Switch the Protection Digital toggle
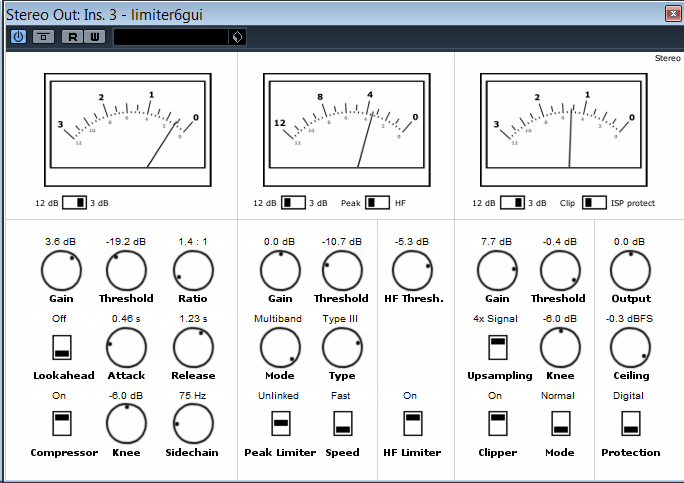 pyautogui.click(x=630, y=424)
